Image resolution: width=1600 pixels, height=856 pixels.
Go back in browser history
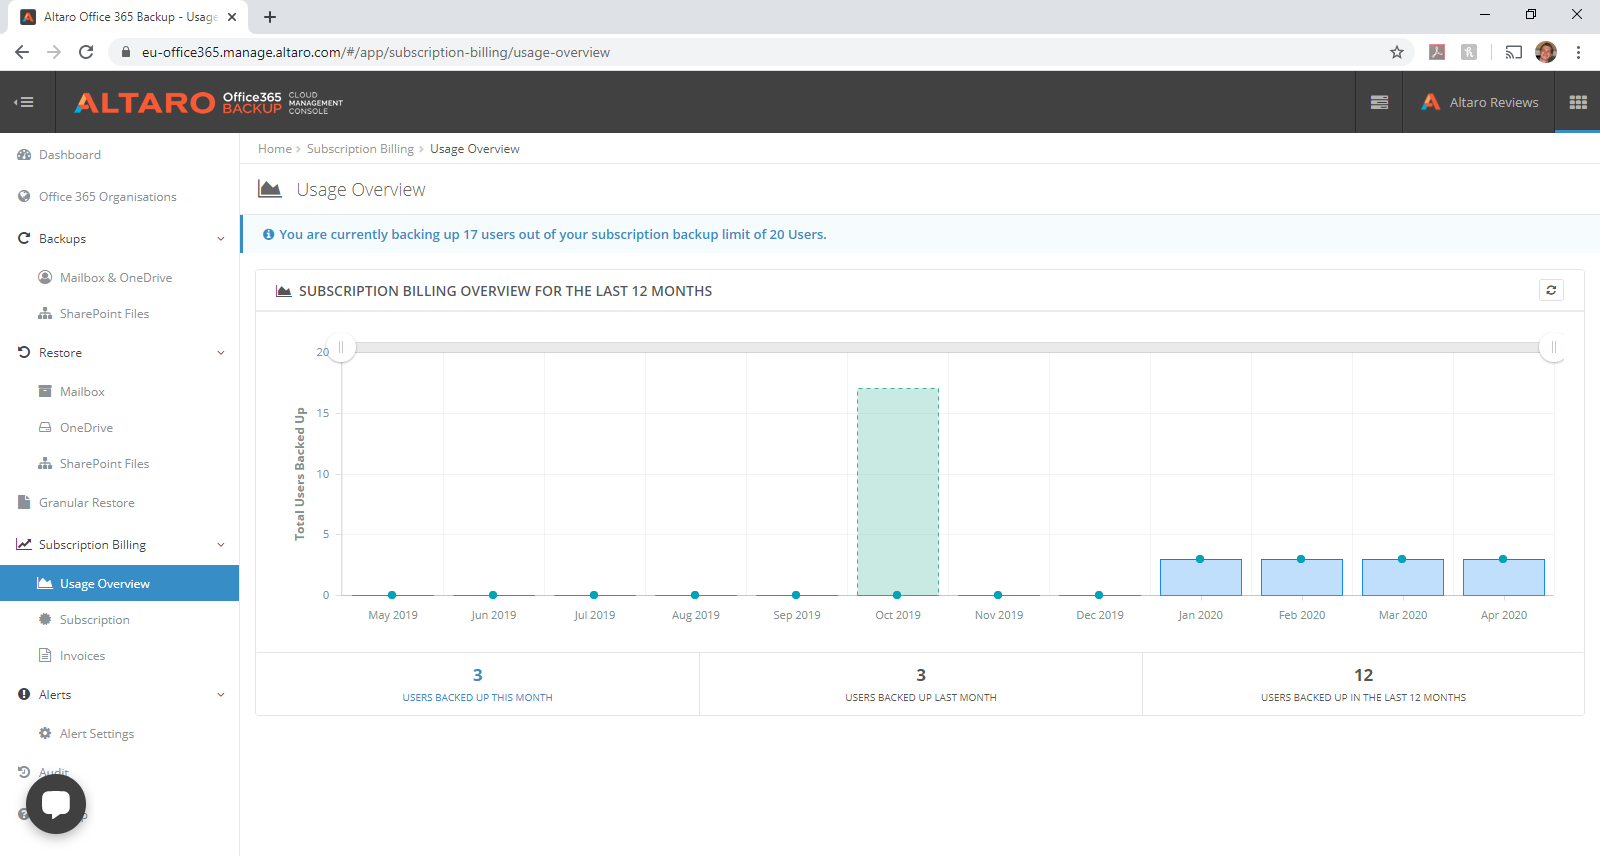point(22,52)
